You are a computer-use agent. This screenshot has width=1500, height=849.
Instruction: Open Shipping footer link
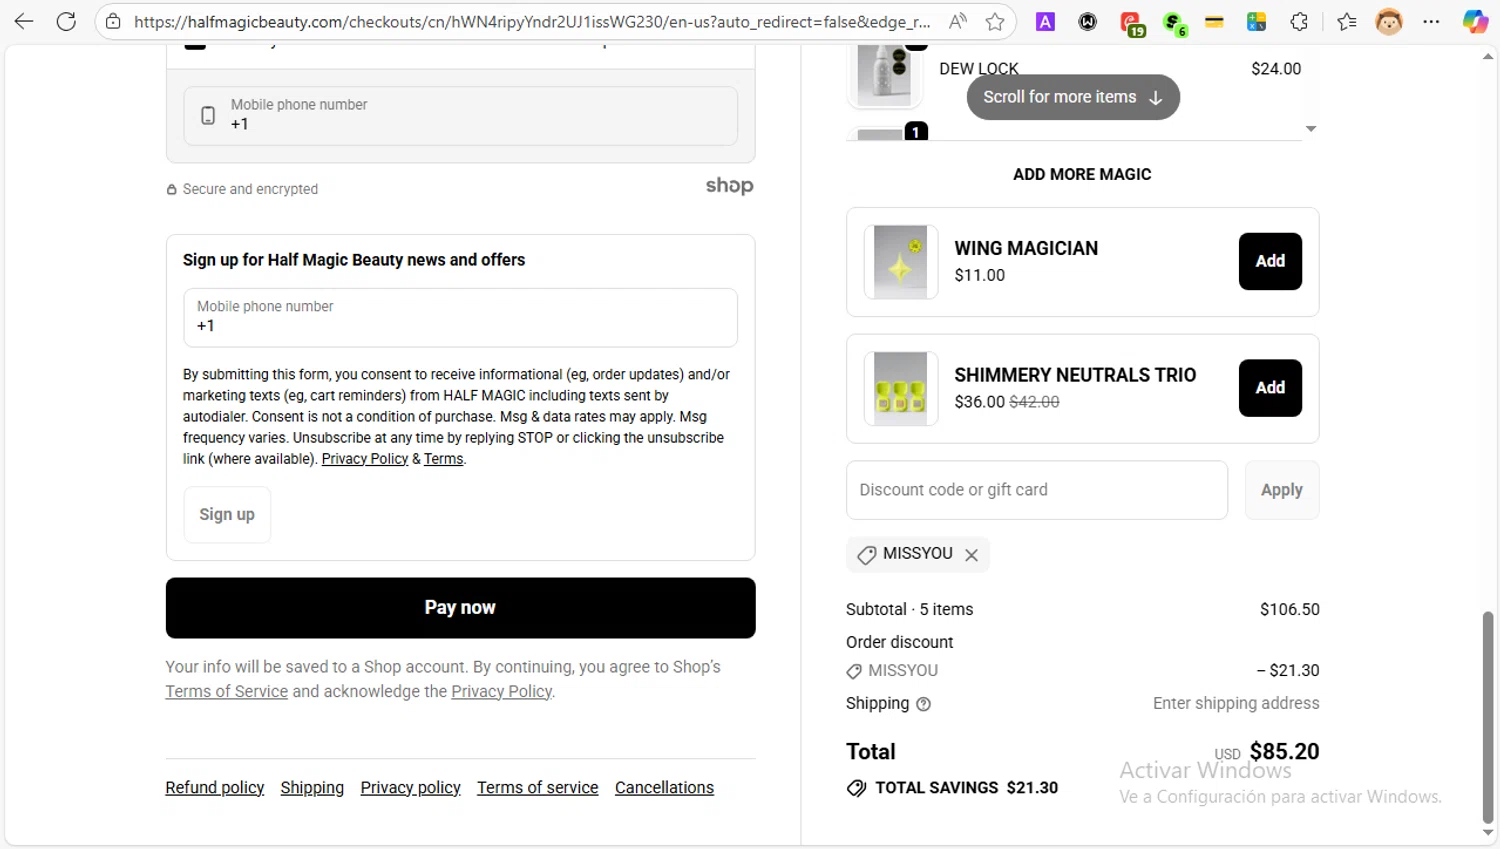[x=312, y=788]
